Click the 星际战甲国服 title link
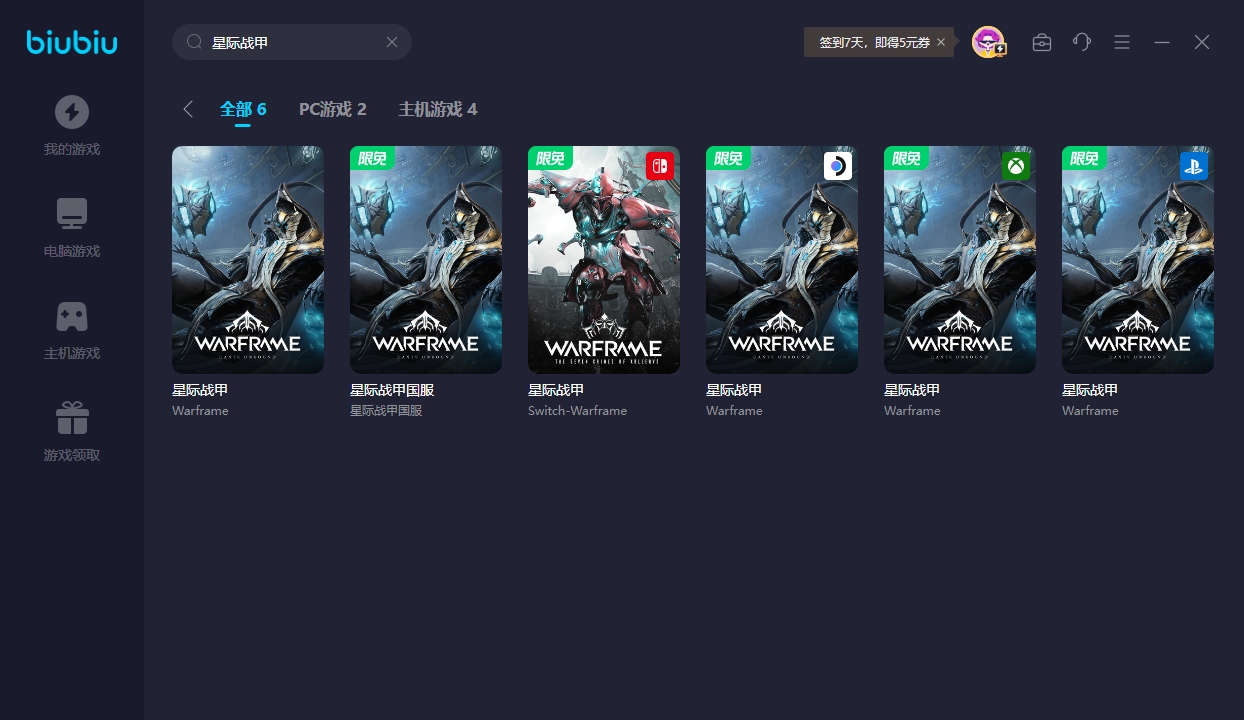Image resolution: width=1244 pixels, height=720 pixels. coord(392,390)
